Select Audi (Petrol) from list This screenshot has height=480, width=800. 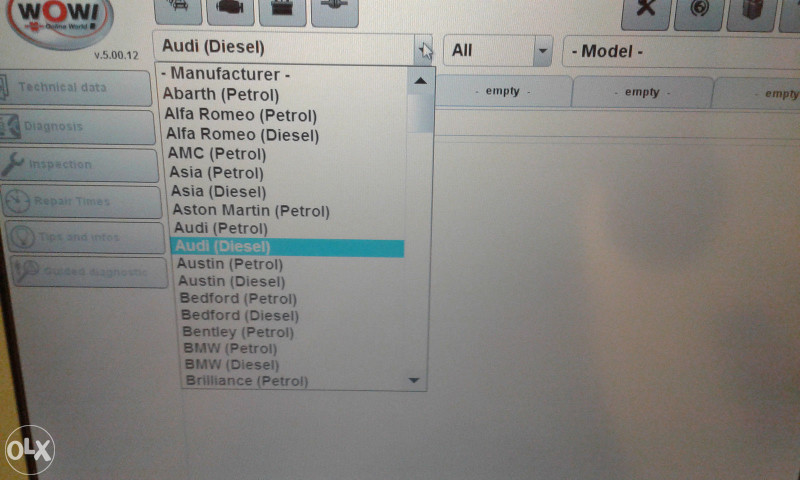click(221, 229)
